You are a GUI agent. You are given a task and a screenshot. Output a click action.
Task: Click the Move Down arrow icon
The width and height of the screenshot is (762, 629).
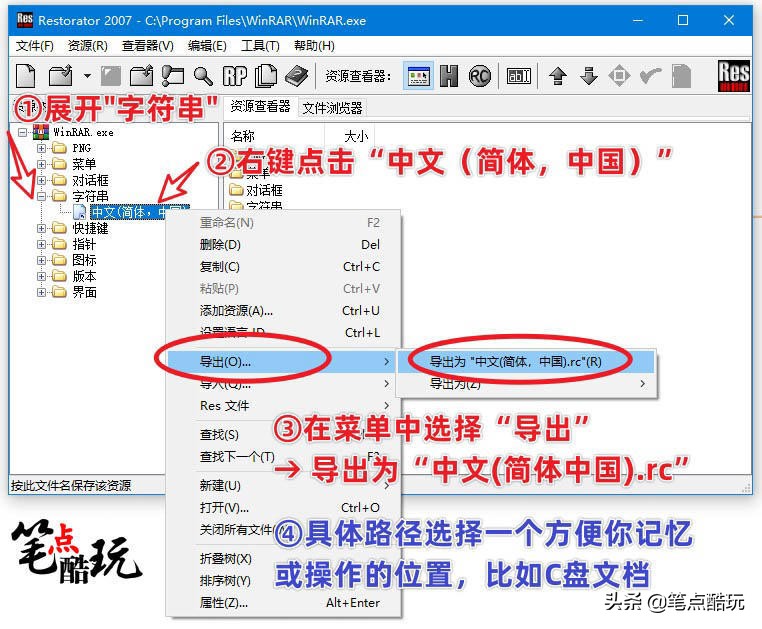pyautogui.click(x=589, y=76)
